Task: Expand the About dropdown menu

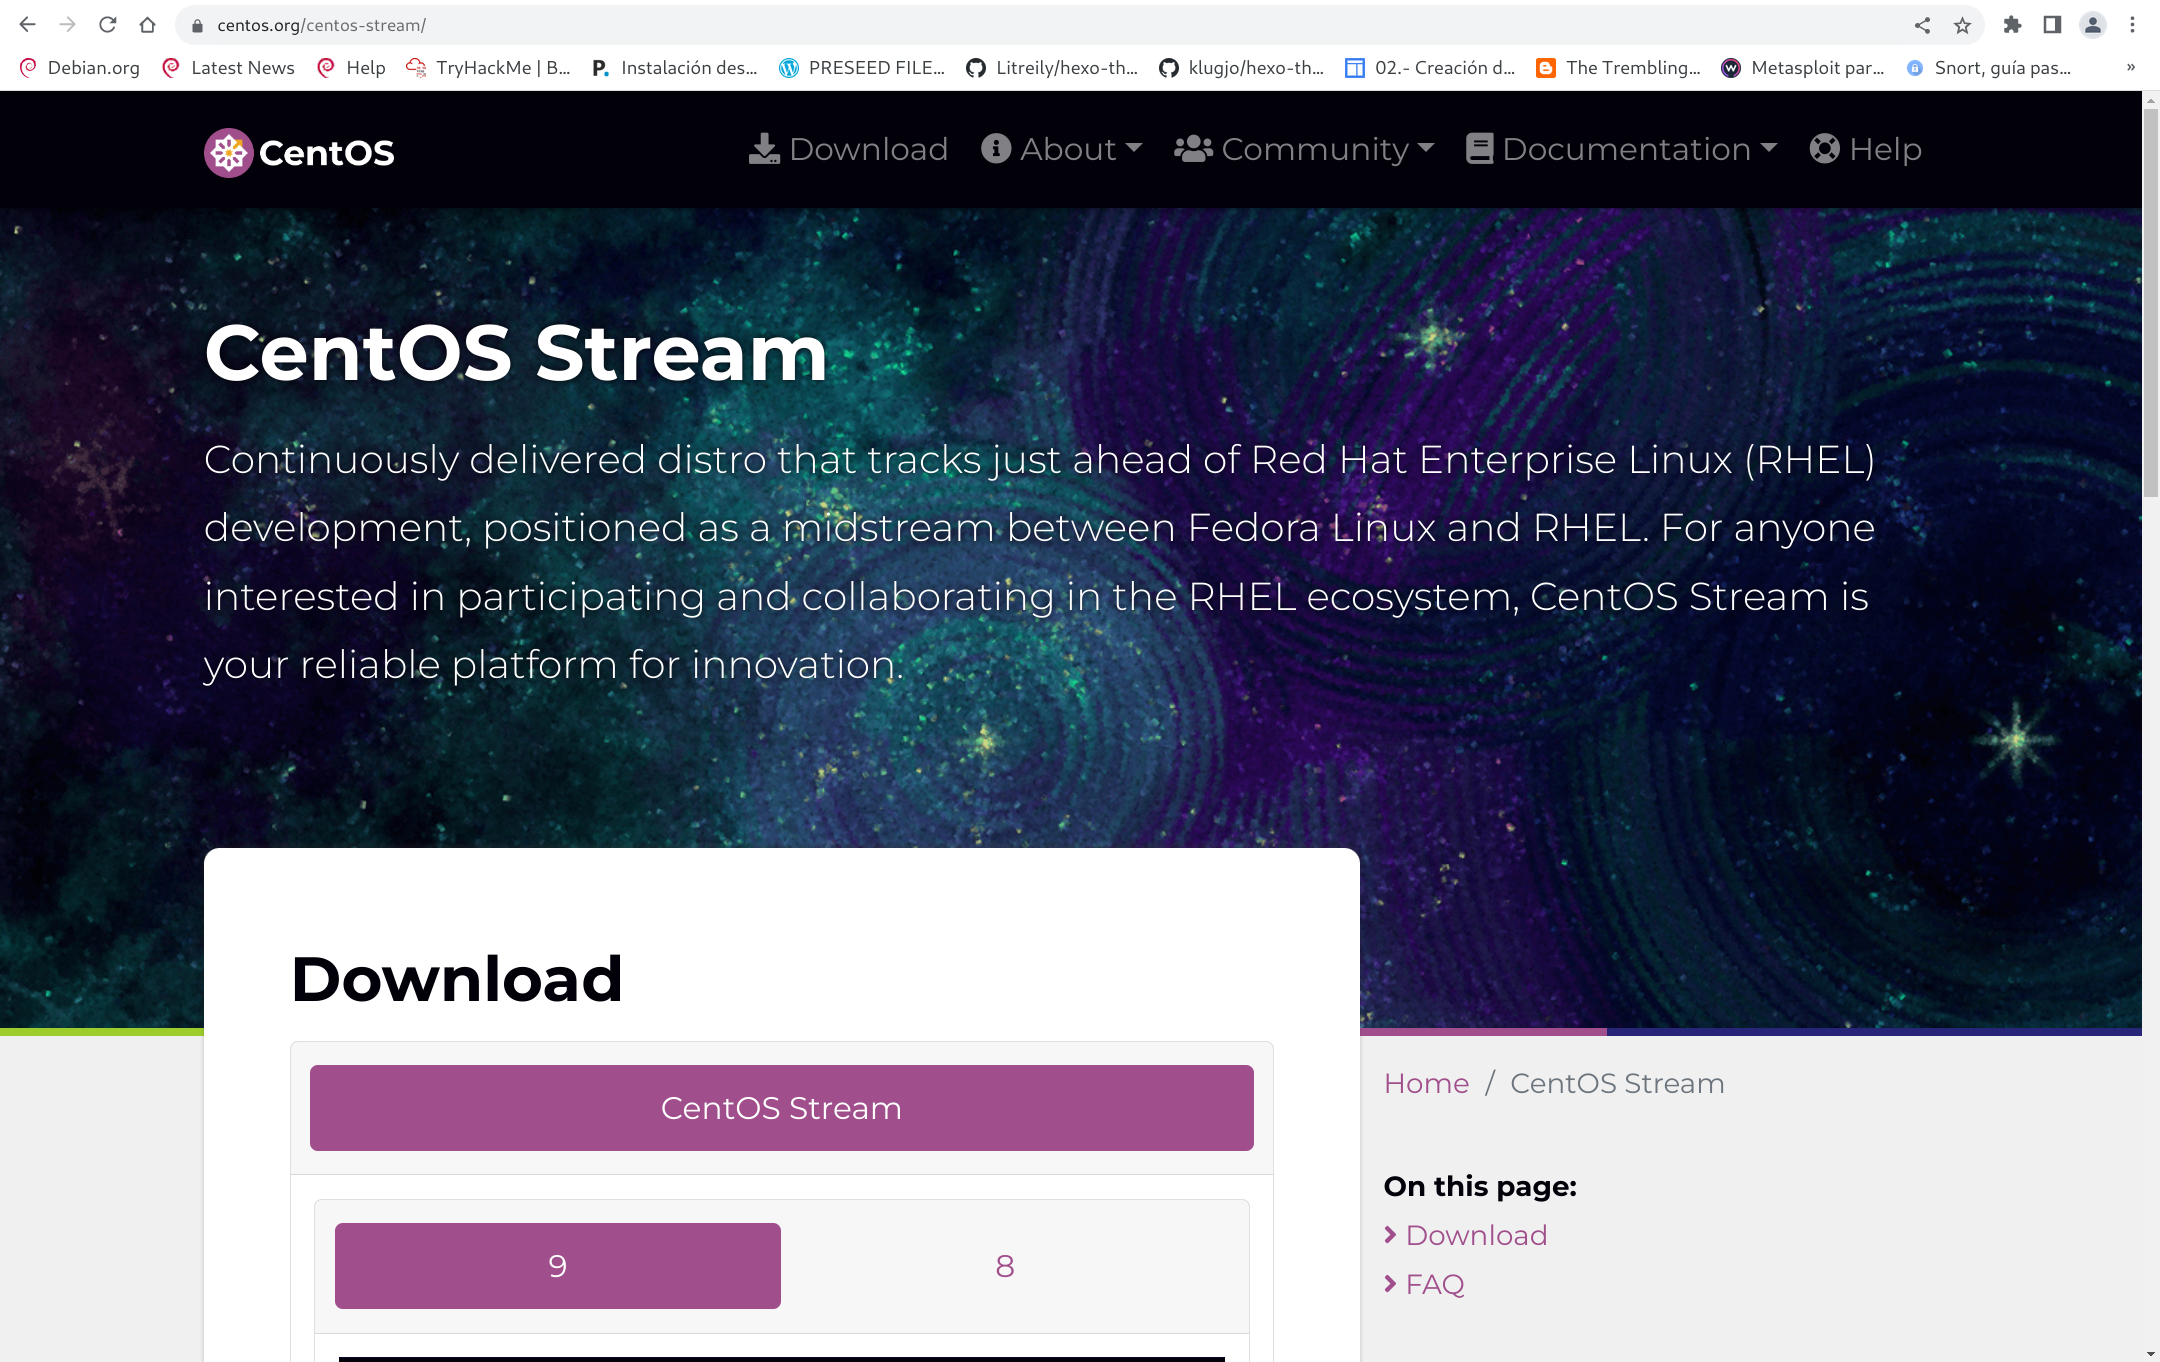Action: (x=1062, y=149)
